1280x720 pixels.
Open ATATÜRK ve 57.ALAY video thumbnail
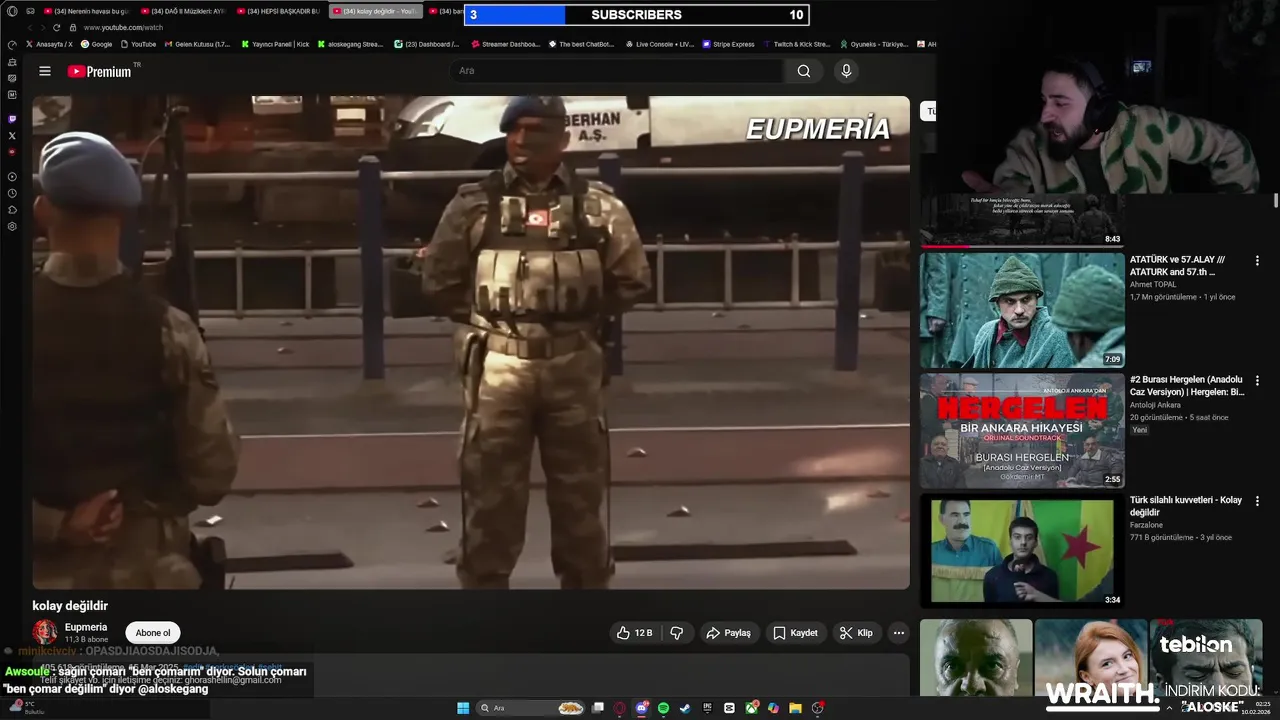[x=1022, y=310]
